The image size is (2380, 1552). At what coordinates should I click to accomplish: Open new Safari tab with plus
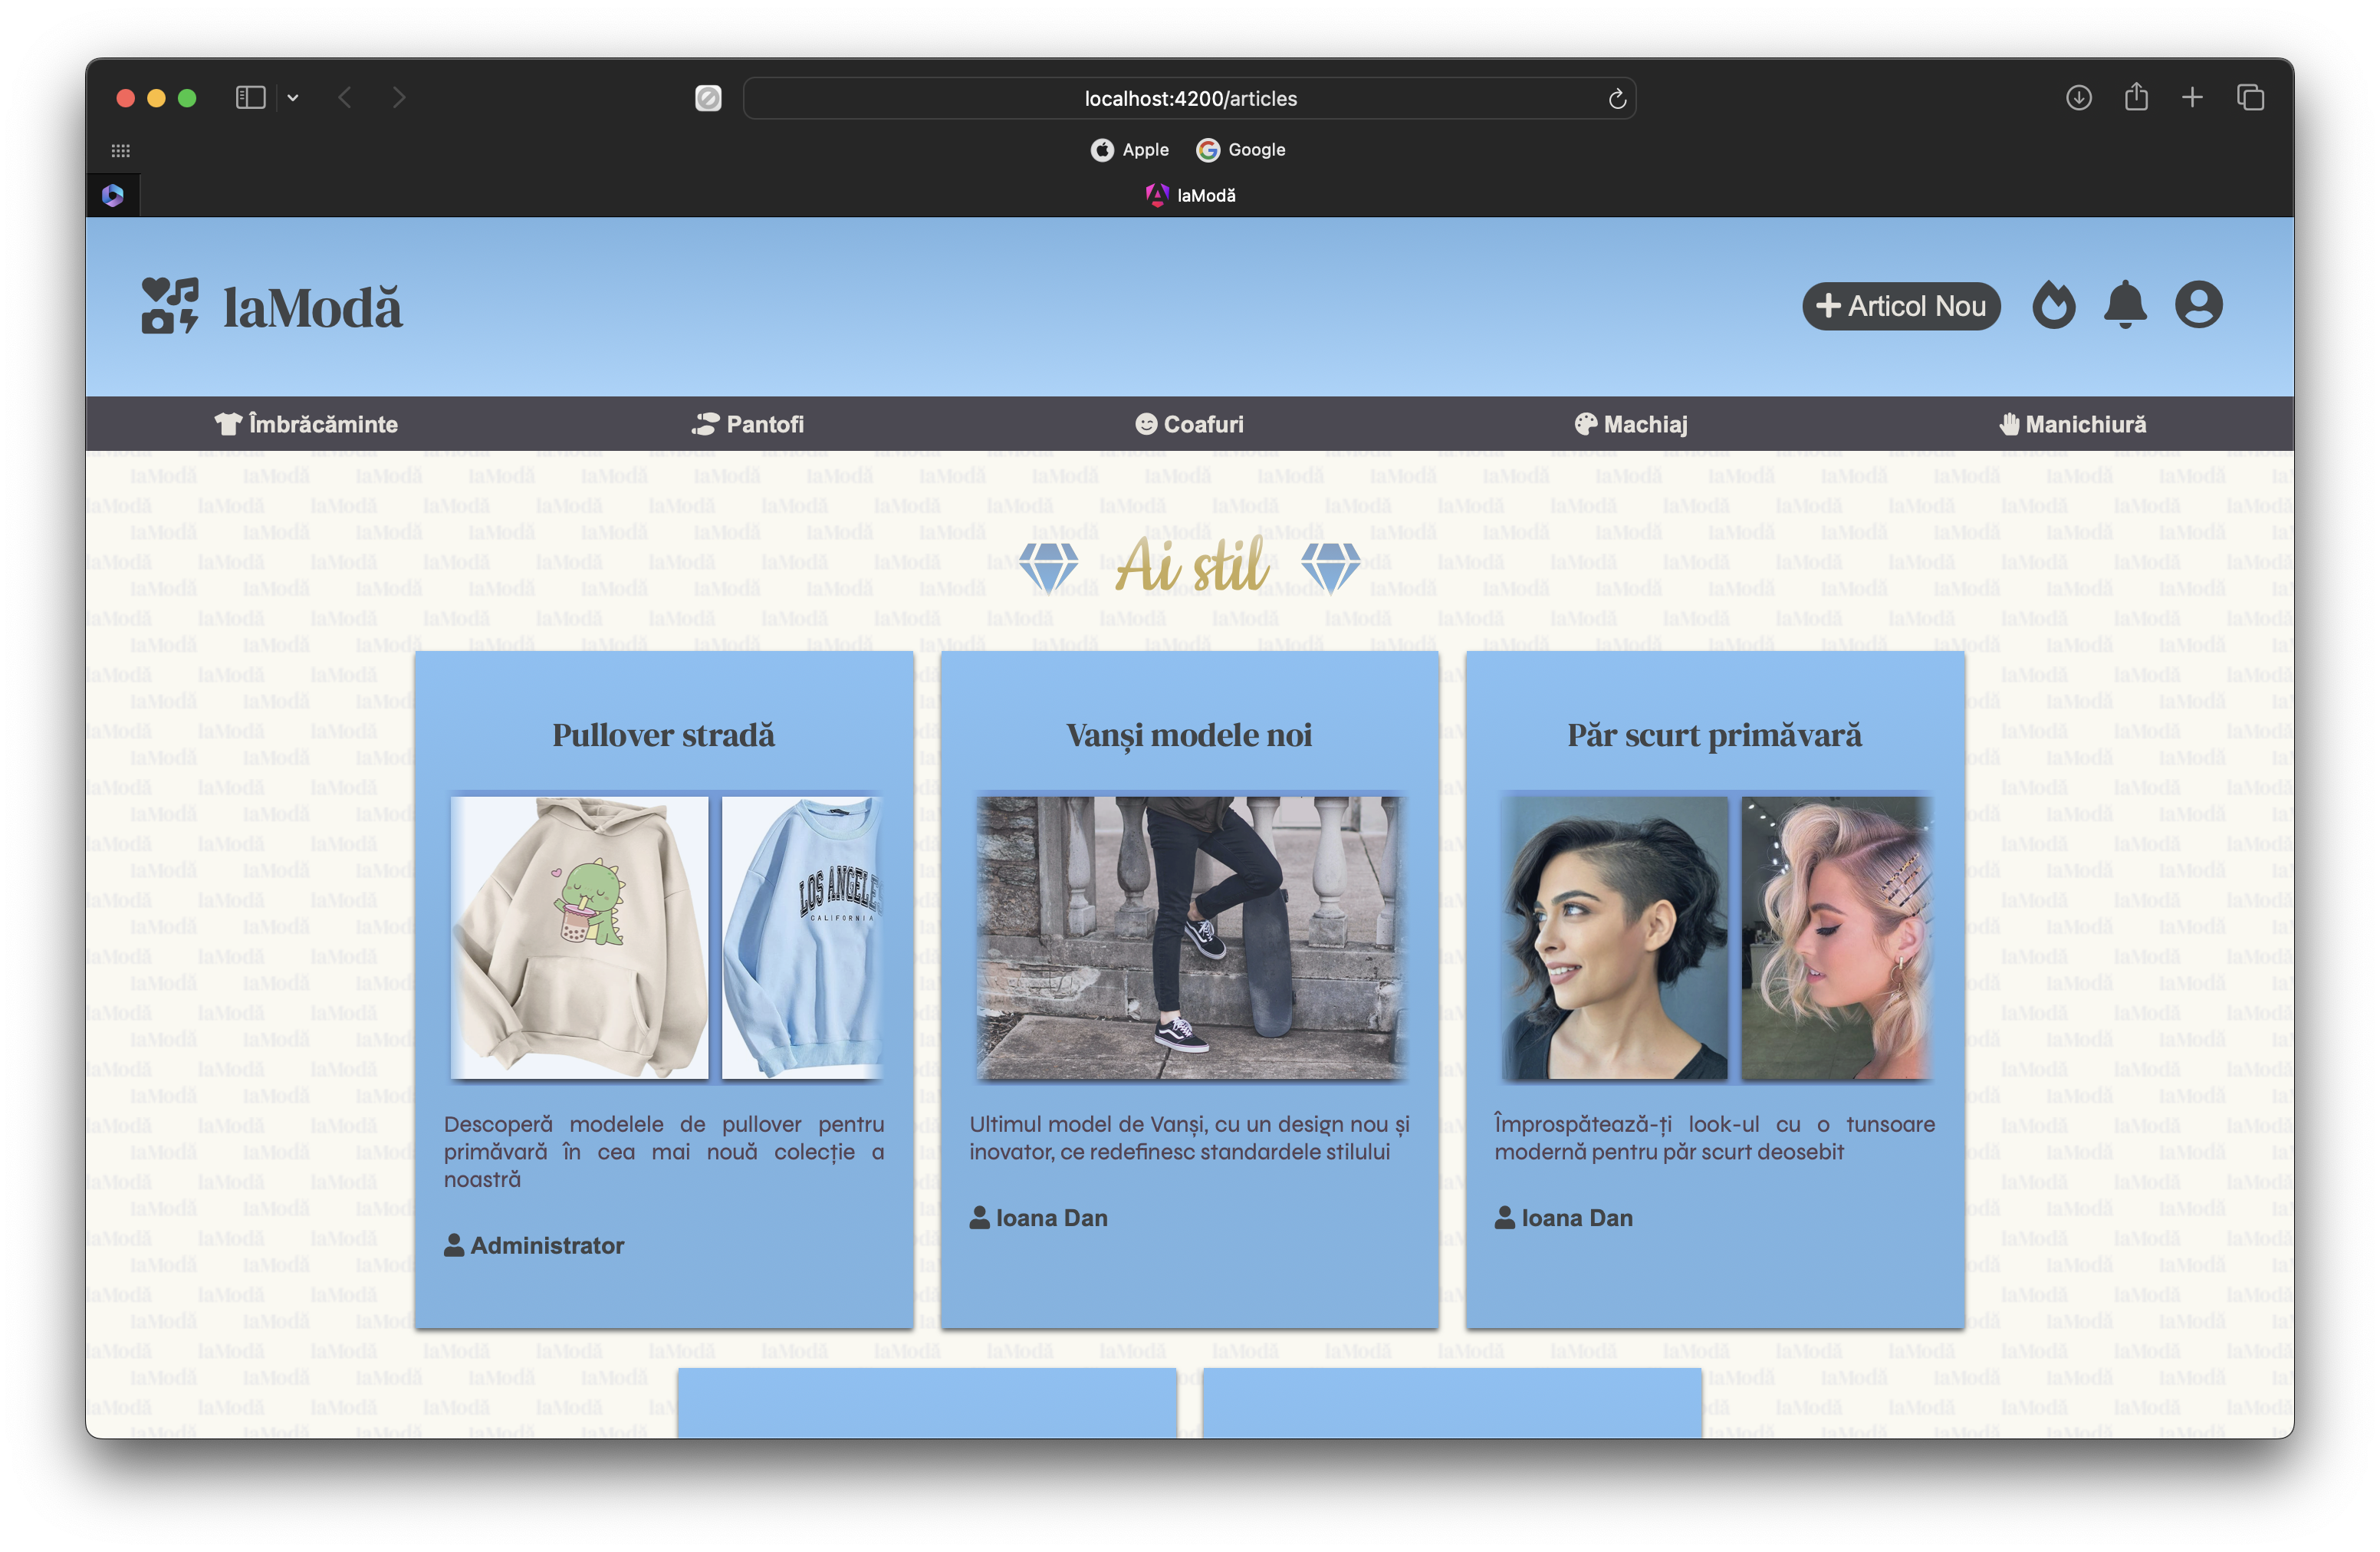(x=2192, y=98)
